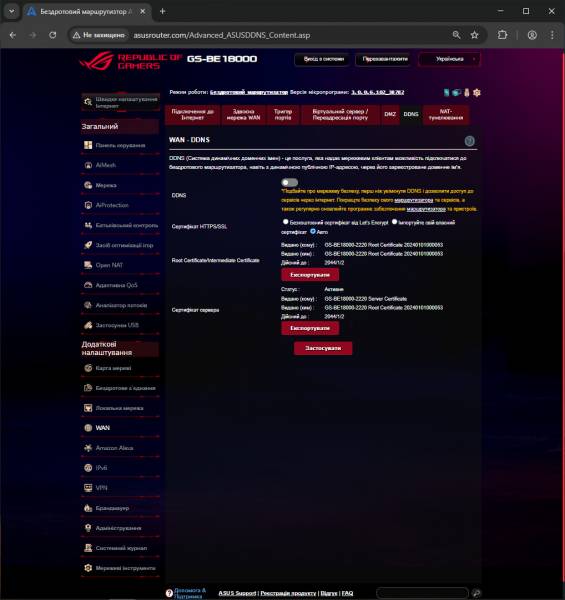Go back to the previous page

pos(13,35)
